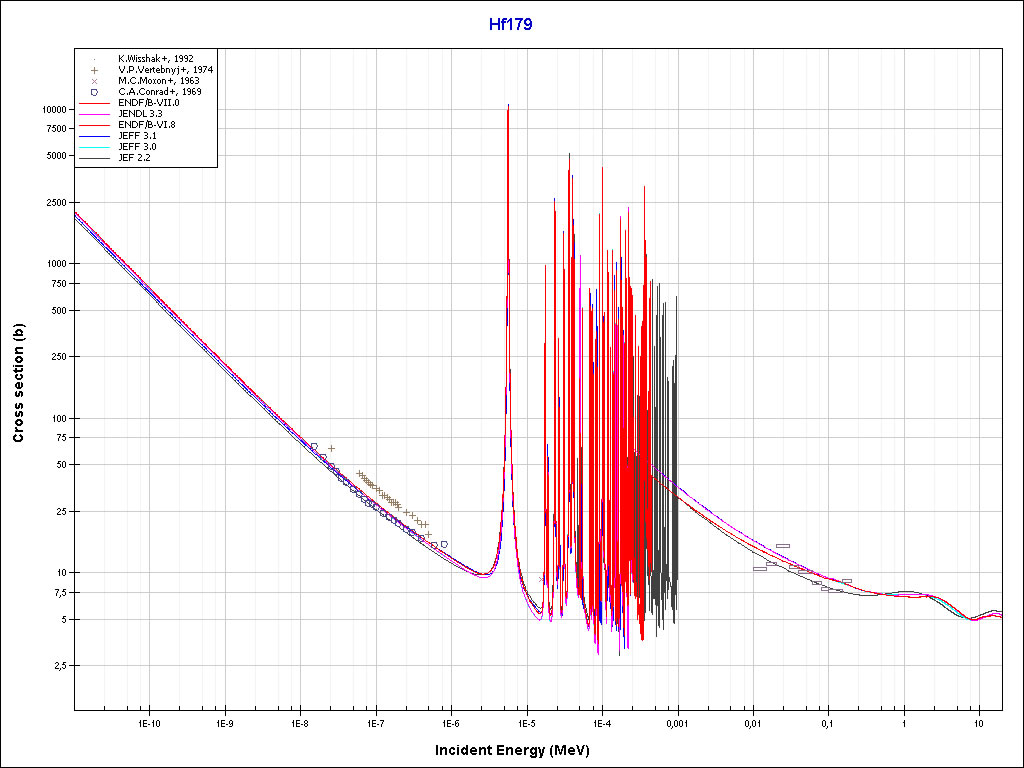Click the 1E-10 tick on the x-axis
This screenshot has height=768, width=1024.
coord(149,722)
